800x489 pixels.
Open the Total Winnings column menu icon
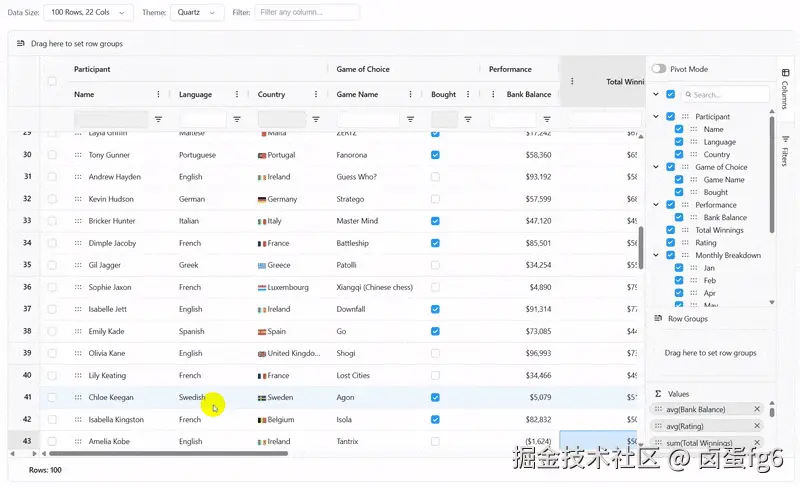coord(572,82)
